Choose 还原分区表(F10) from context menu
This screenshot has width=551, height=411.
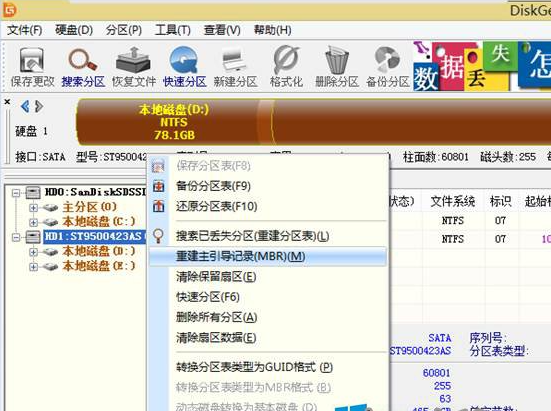click(x=268, y=206)
